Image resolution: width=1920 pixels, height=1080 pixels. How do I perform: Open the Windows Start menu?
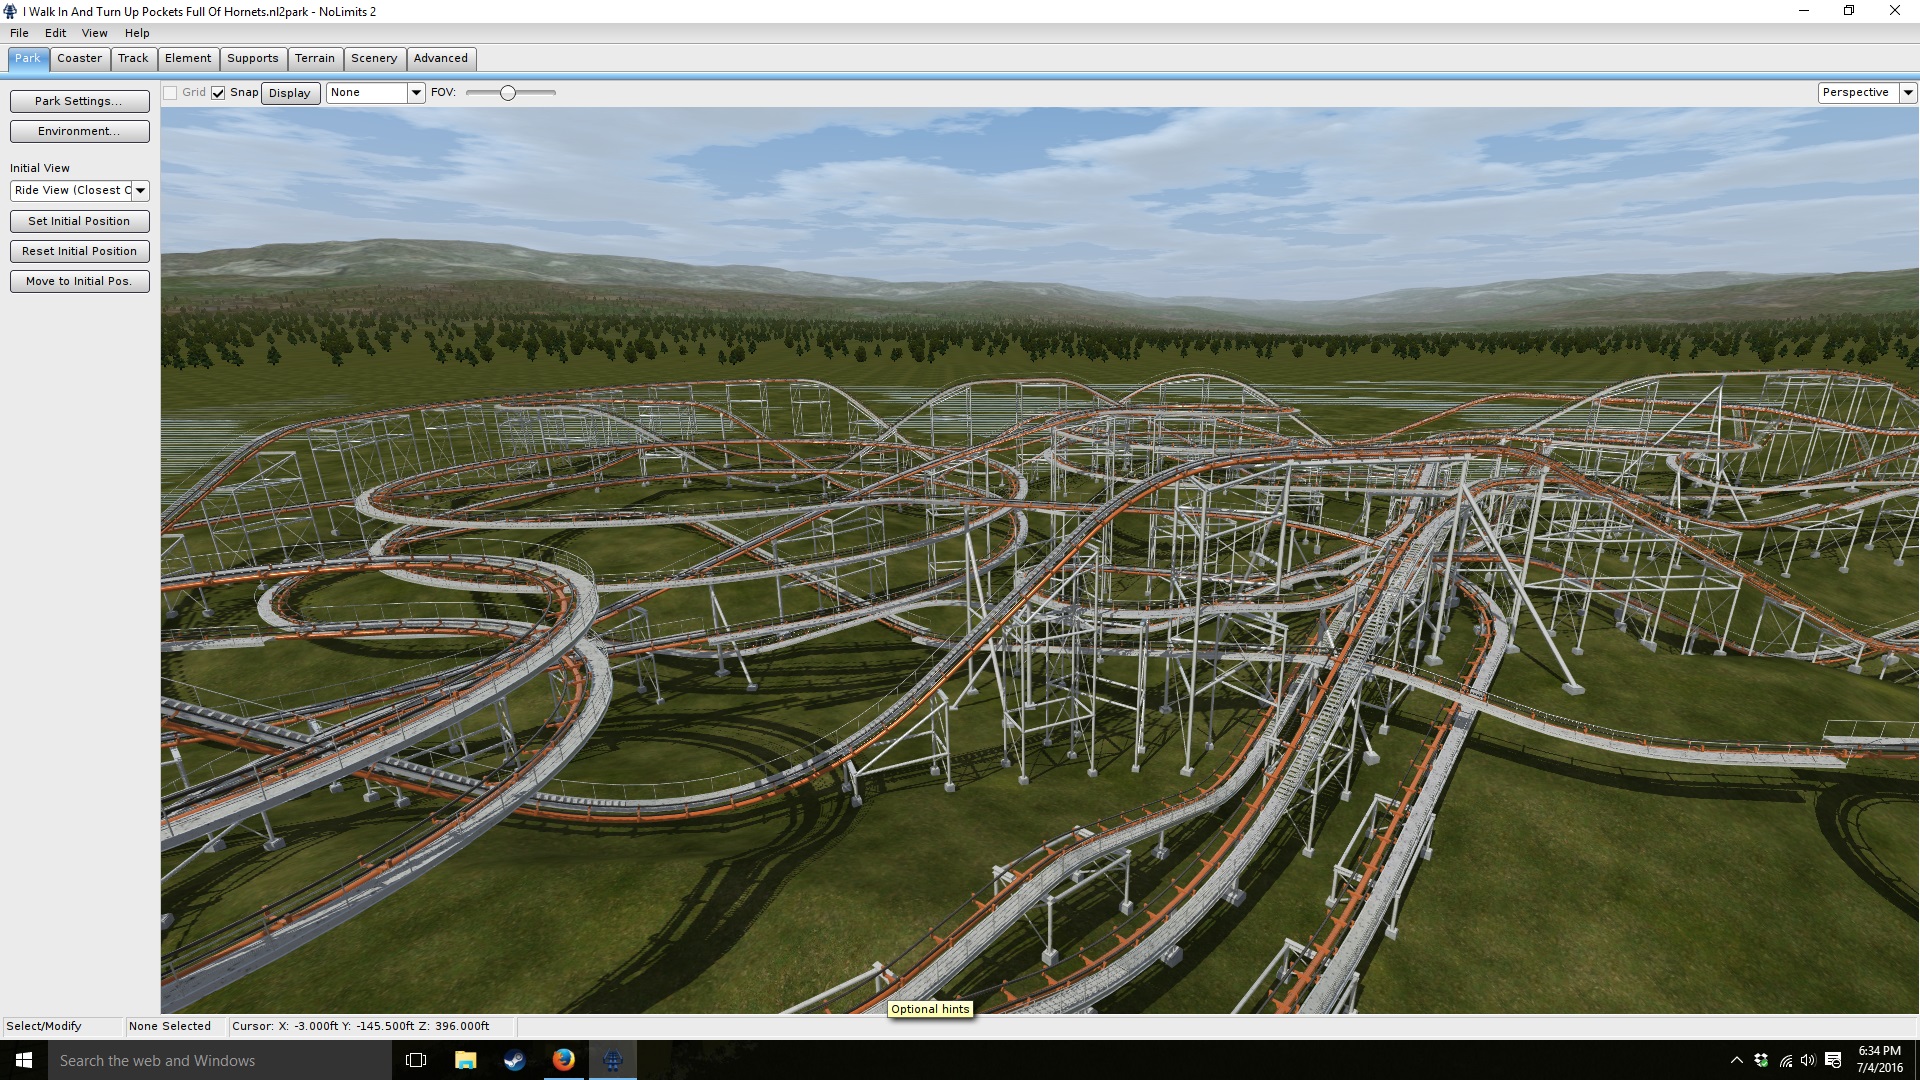point(24,1060)
